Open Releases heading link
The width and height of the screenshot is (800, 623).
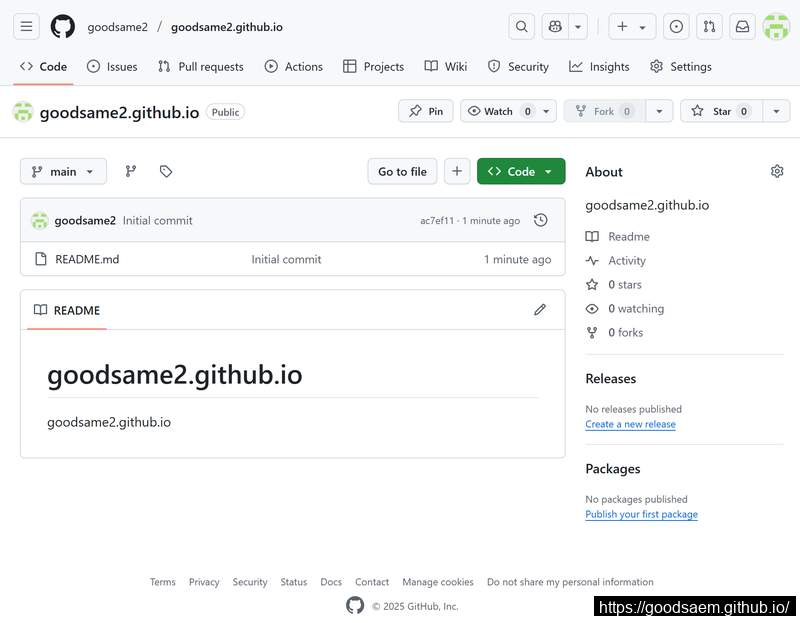(611, 379)
